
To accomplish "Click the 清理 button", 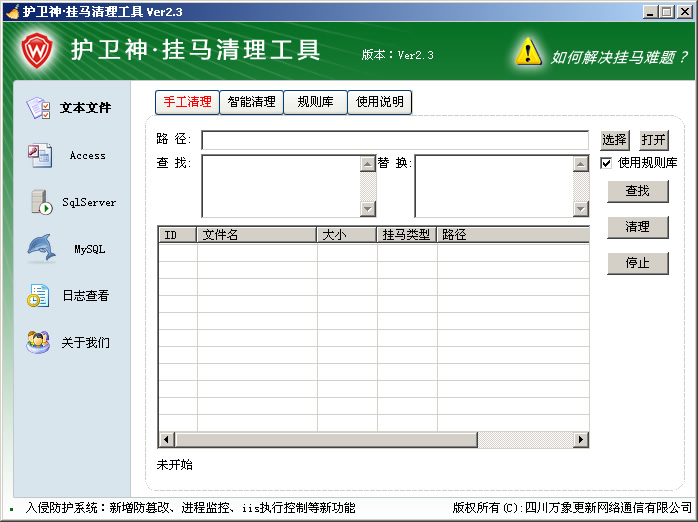I will pos(637,227).
